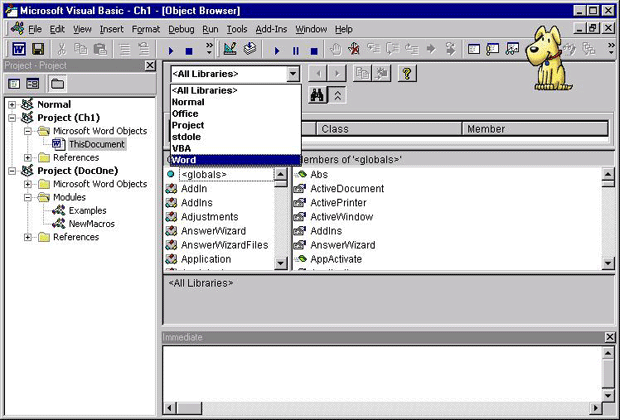
Task: Open the All Libraries dropdown arrow
Action: point(292,74)
